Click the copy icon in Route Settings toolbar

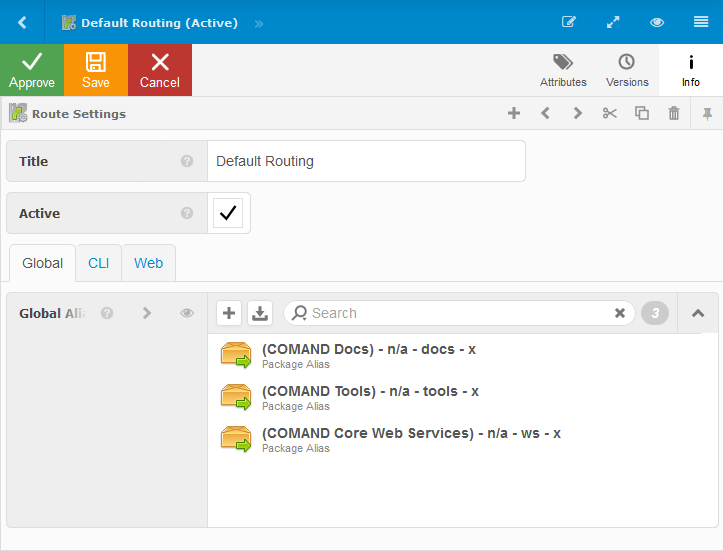click(x=642, y=114)
